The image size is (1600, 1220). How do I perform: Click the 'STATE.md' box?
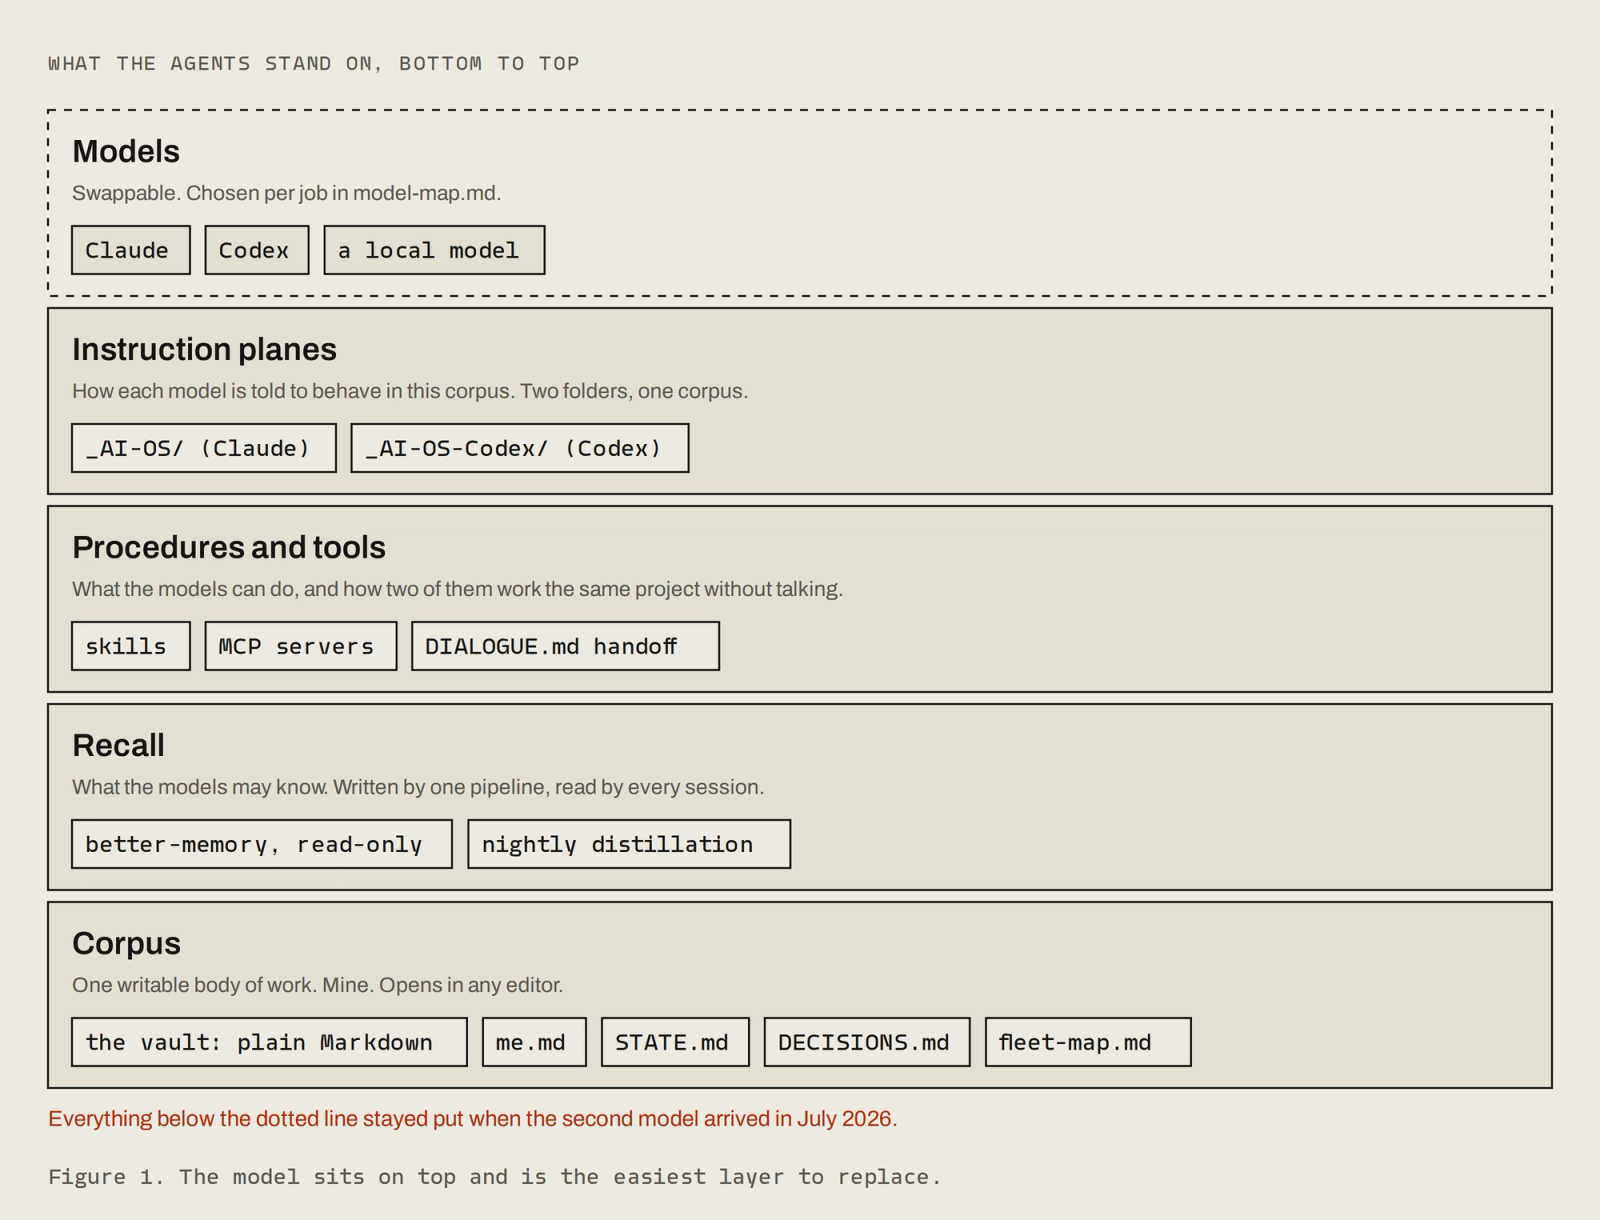(x=675, y=1042)
